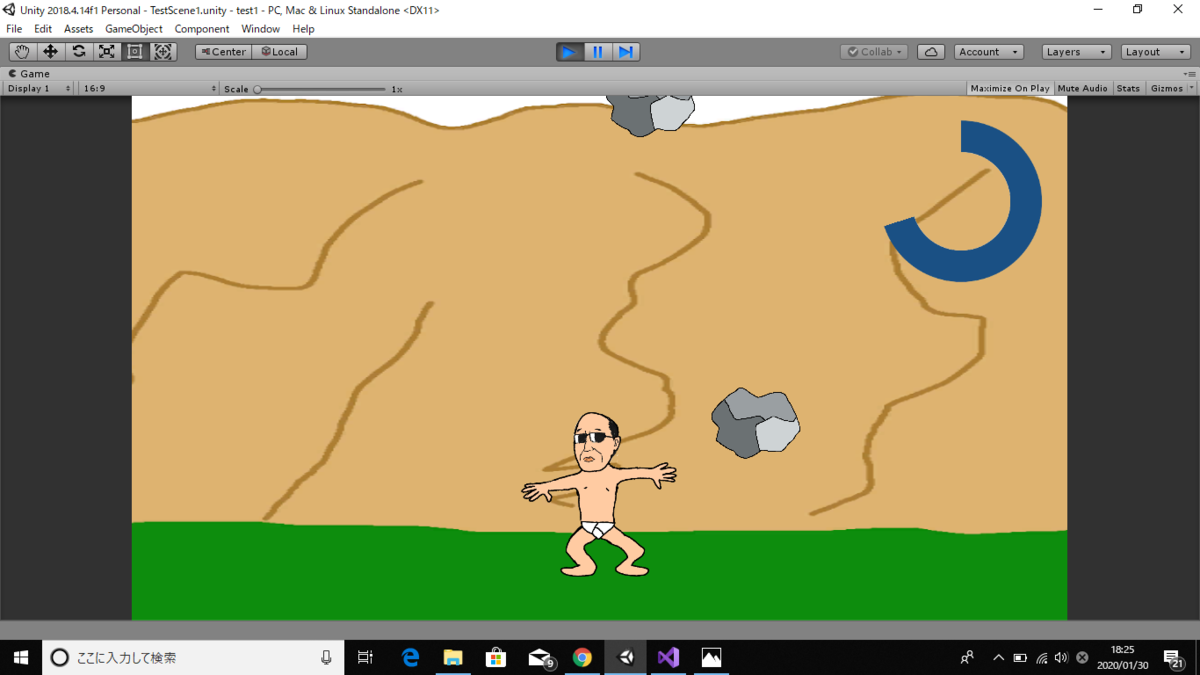Open Microsoft Store from the taskbar

point(496,657)
